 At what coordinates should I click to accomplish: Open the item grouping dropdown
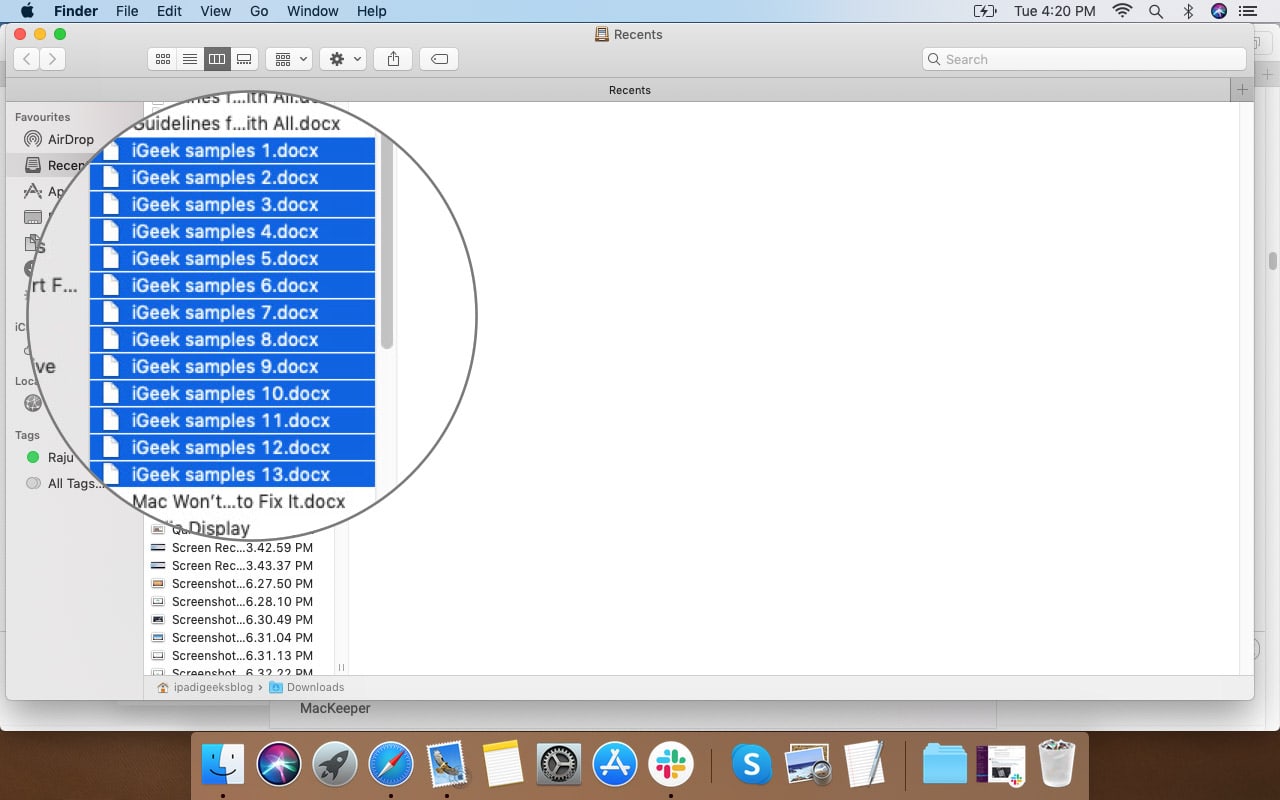[x=289, y=59]
